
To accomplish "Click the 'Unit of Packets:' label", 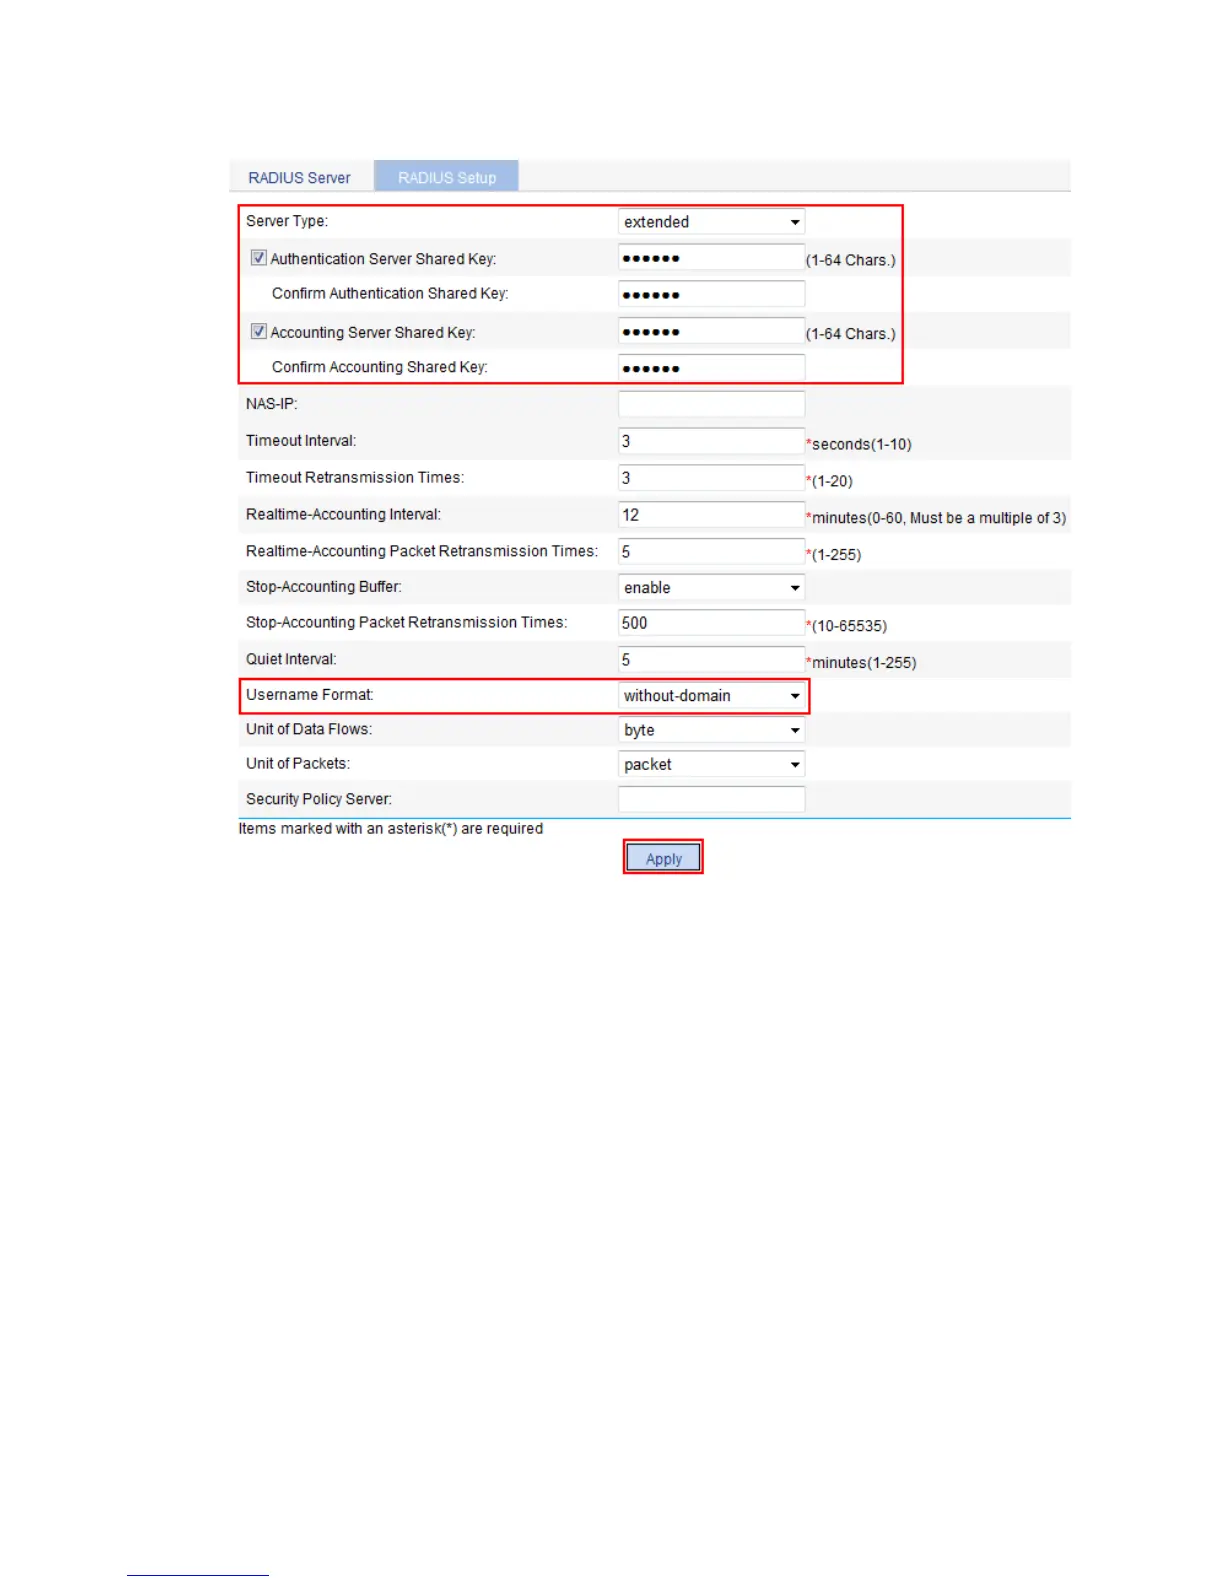I will (298, 763).
